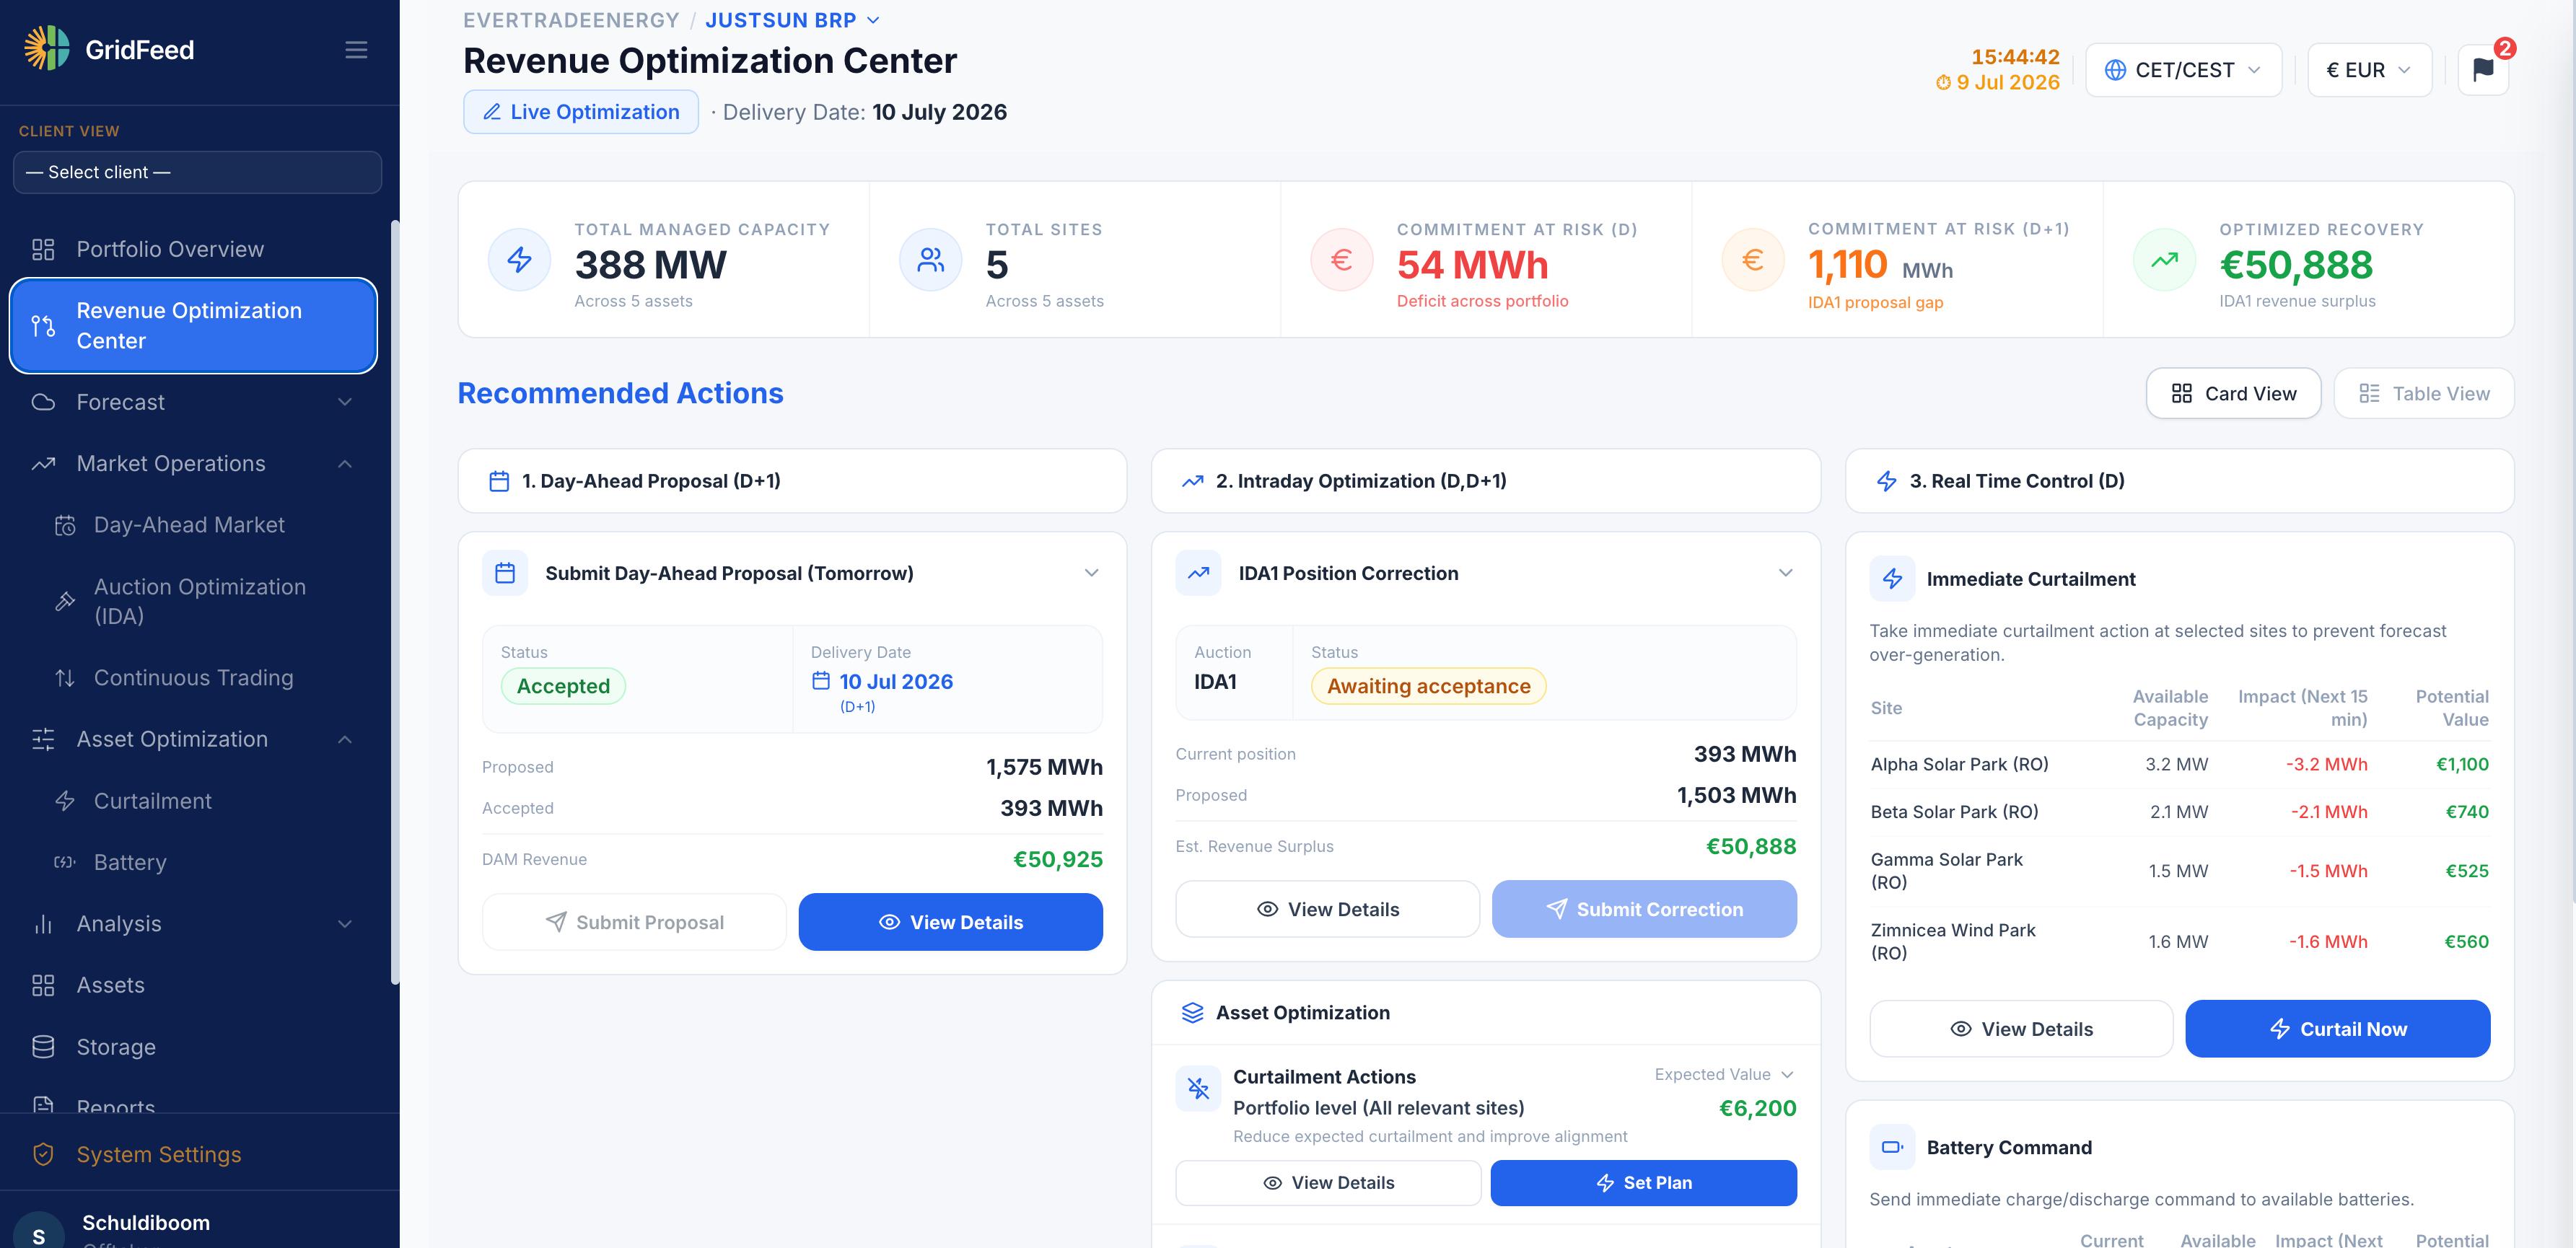The height and width of the screenshot is (1248, 2576).
Task: Click the Submit Correction button
Action: pyautogui.click(x=1644, y=909)
